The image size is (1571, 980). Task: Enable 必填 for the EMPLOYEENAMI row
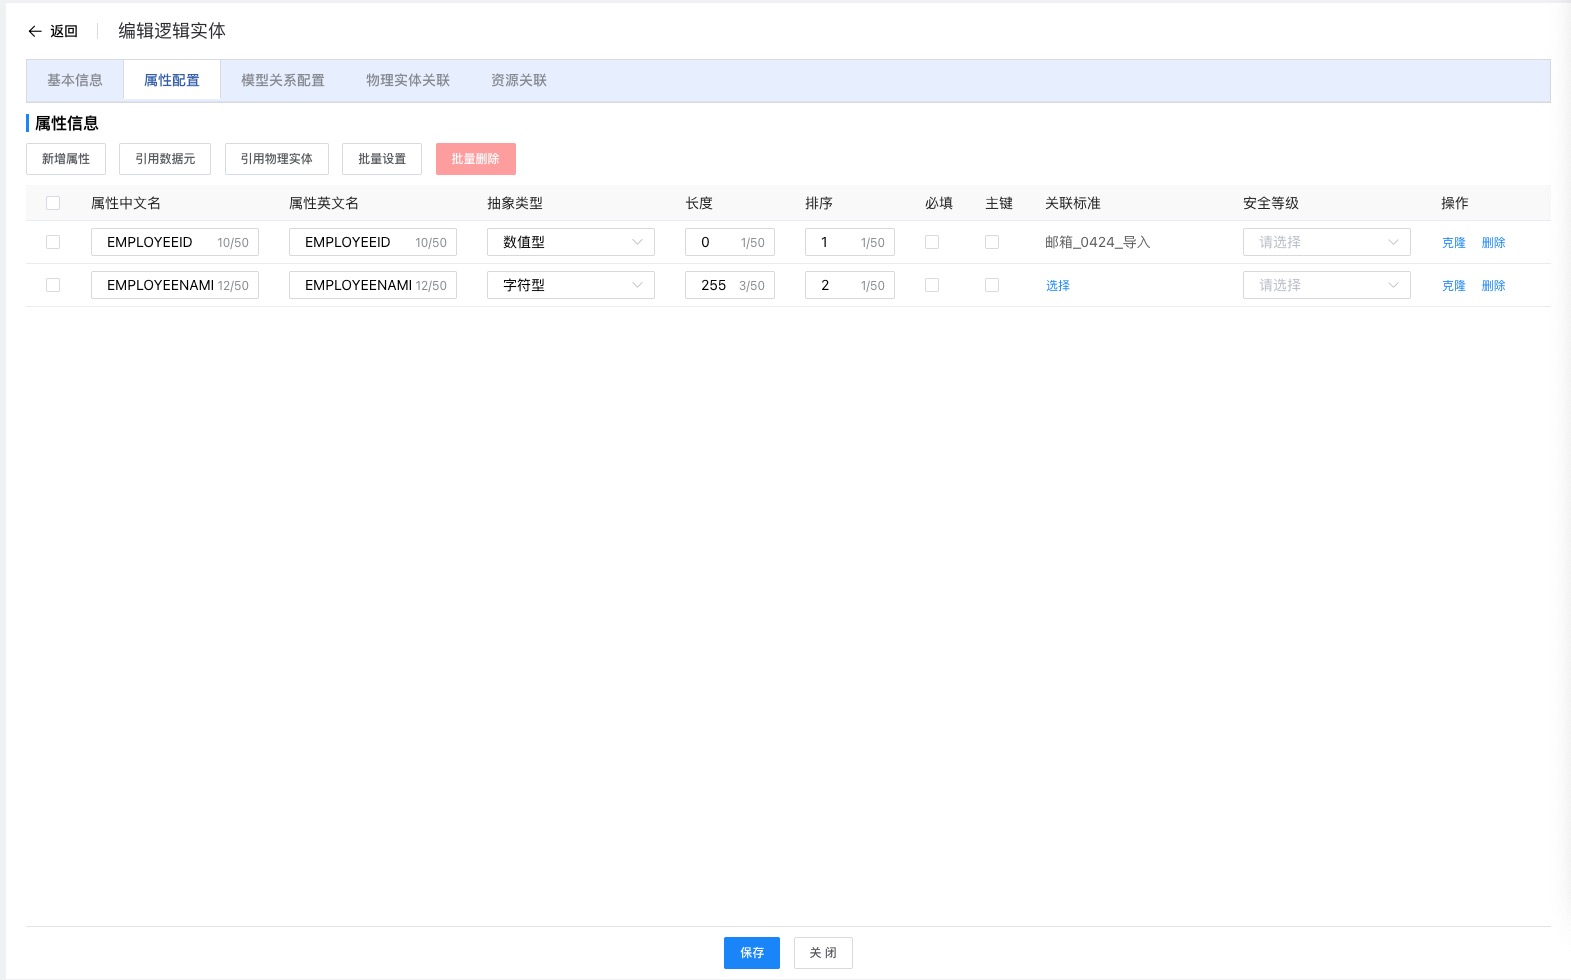click(932, 285)
